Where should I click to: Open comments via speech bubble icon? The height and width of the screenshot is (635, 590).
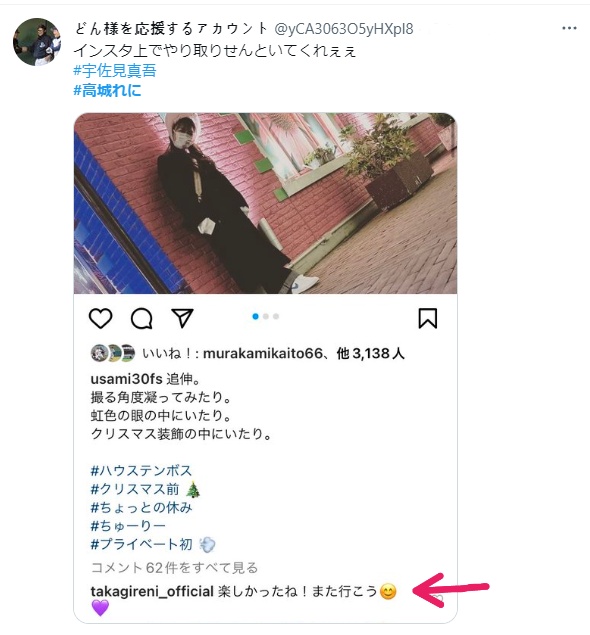tap(141, 318)
